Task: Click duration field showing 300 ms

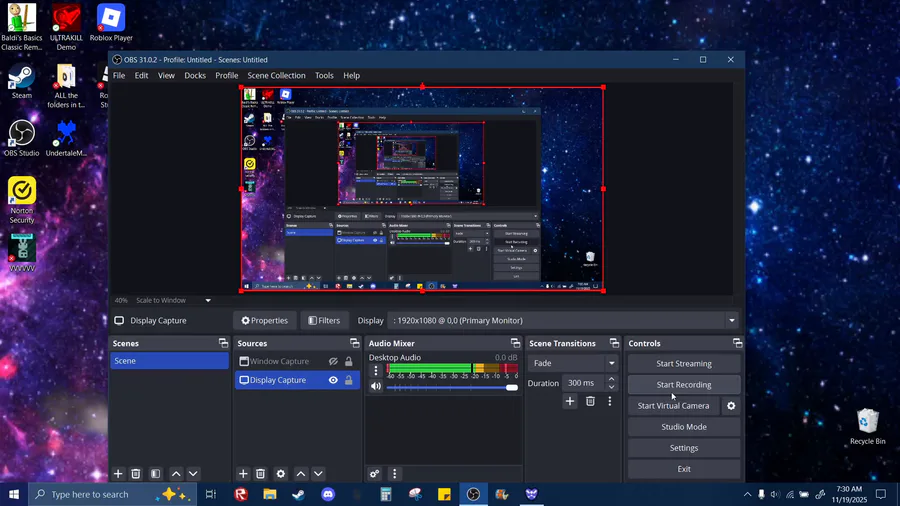Action: point(581,383)
